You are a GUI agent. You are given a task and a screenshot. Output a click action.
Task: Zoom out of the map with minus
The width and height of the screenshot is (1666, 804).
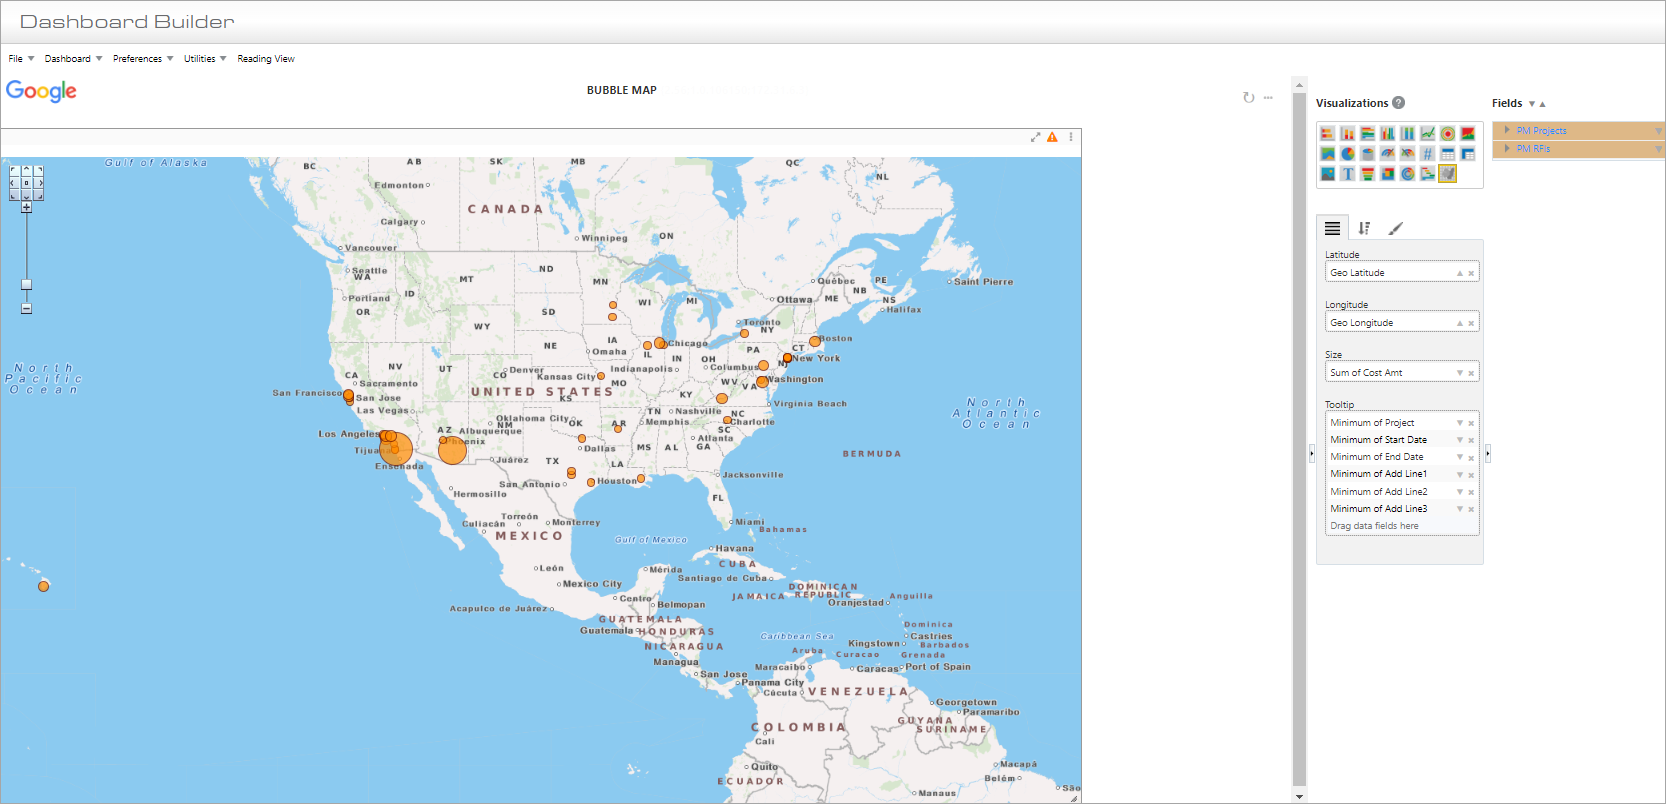tap(26, 309)
